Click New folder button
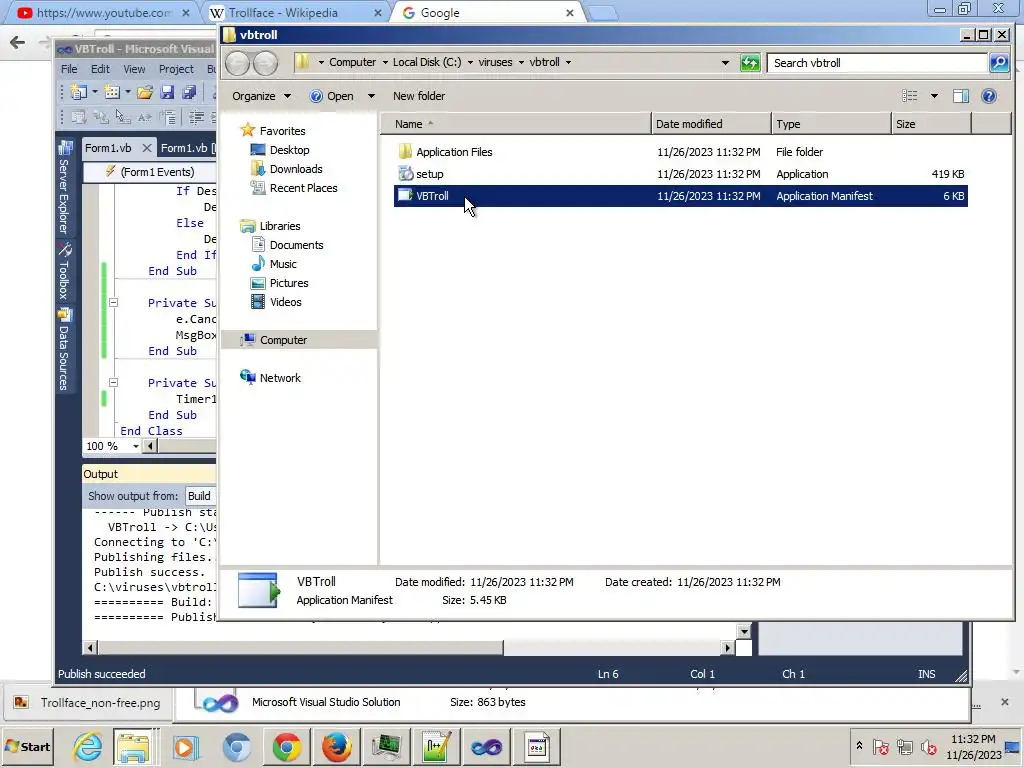1024x768 pixels. [419, 96]
